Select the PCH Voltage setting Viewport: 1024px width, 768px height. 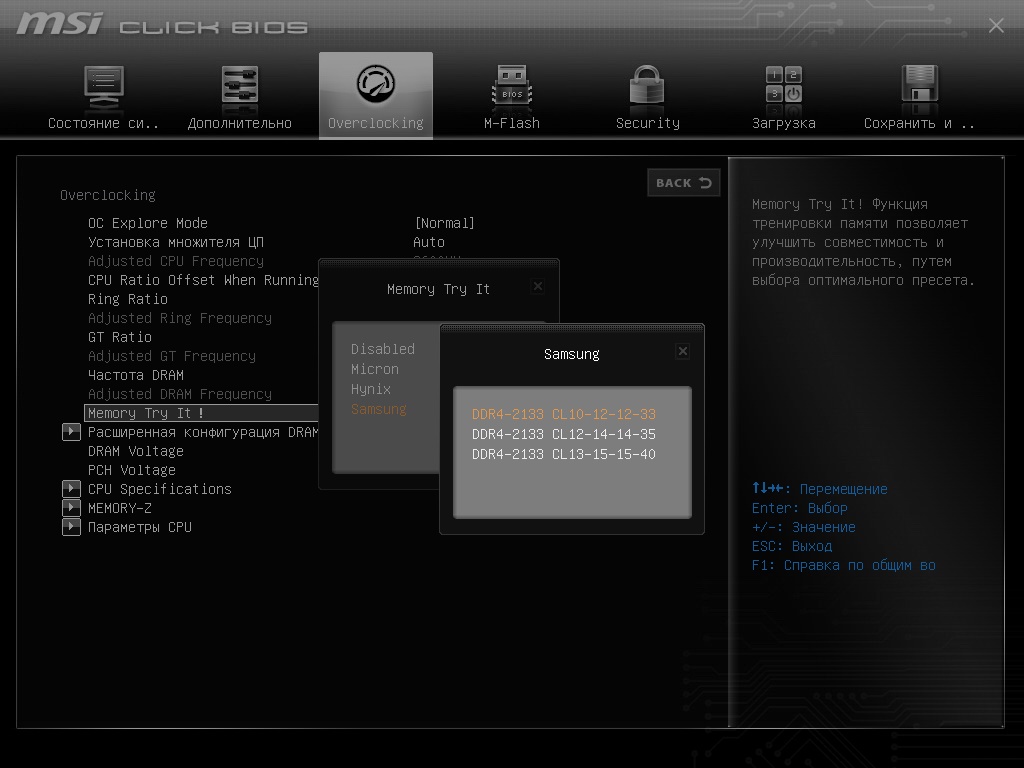coord(132,470)
